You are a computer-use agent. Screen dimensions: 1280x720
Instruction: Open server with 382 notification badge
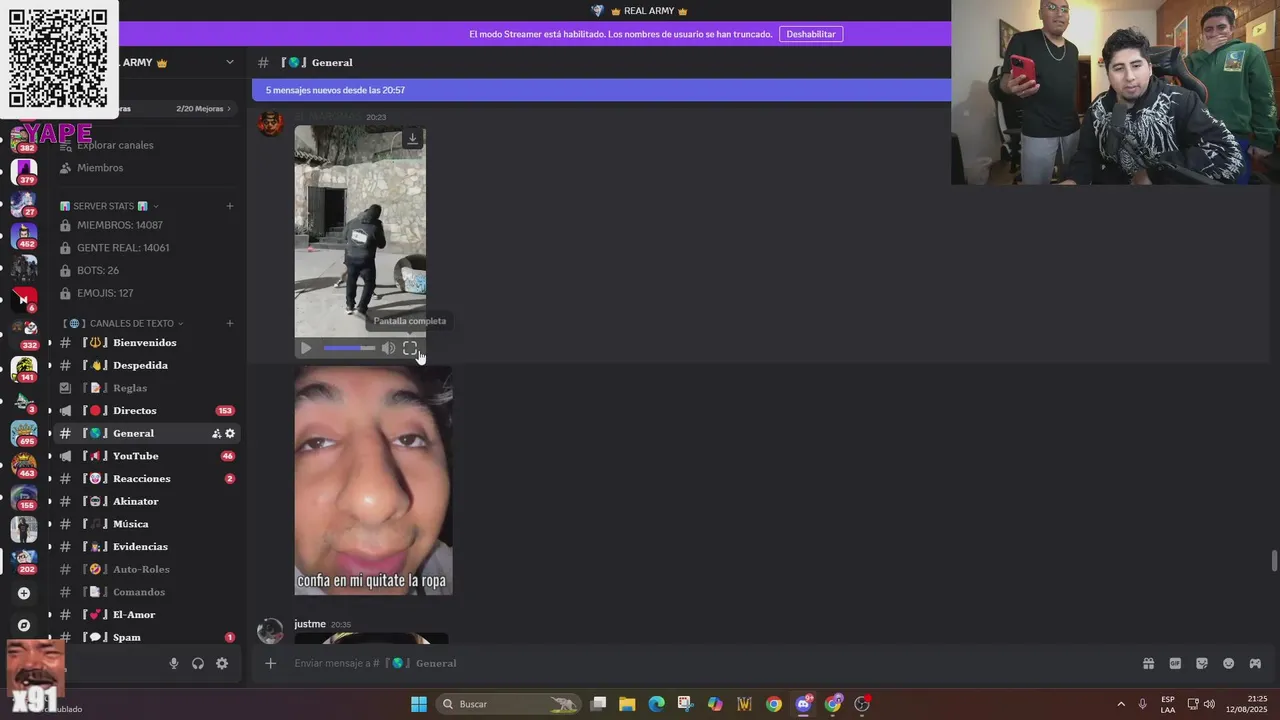pos(24,140)
